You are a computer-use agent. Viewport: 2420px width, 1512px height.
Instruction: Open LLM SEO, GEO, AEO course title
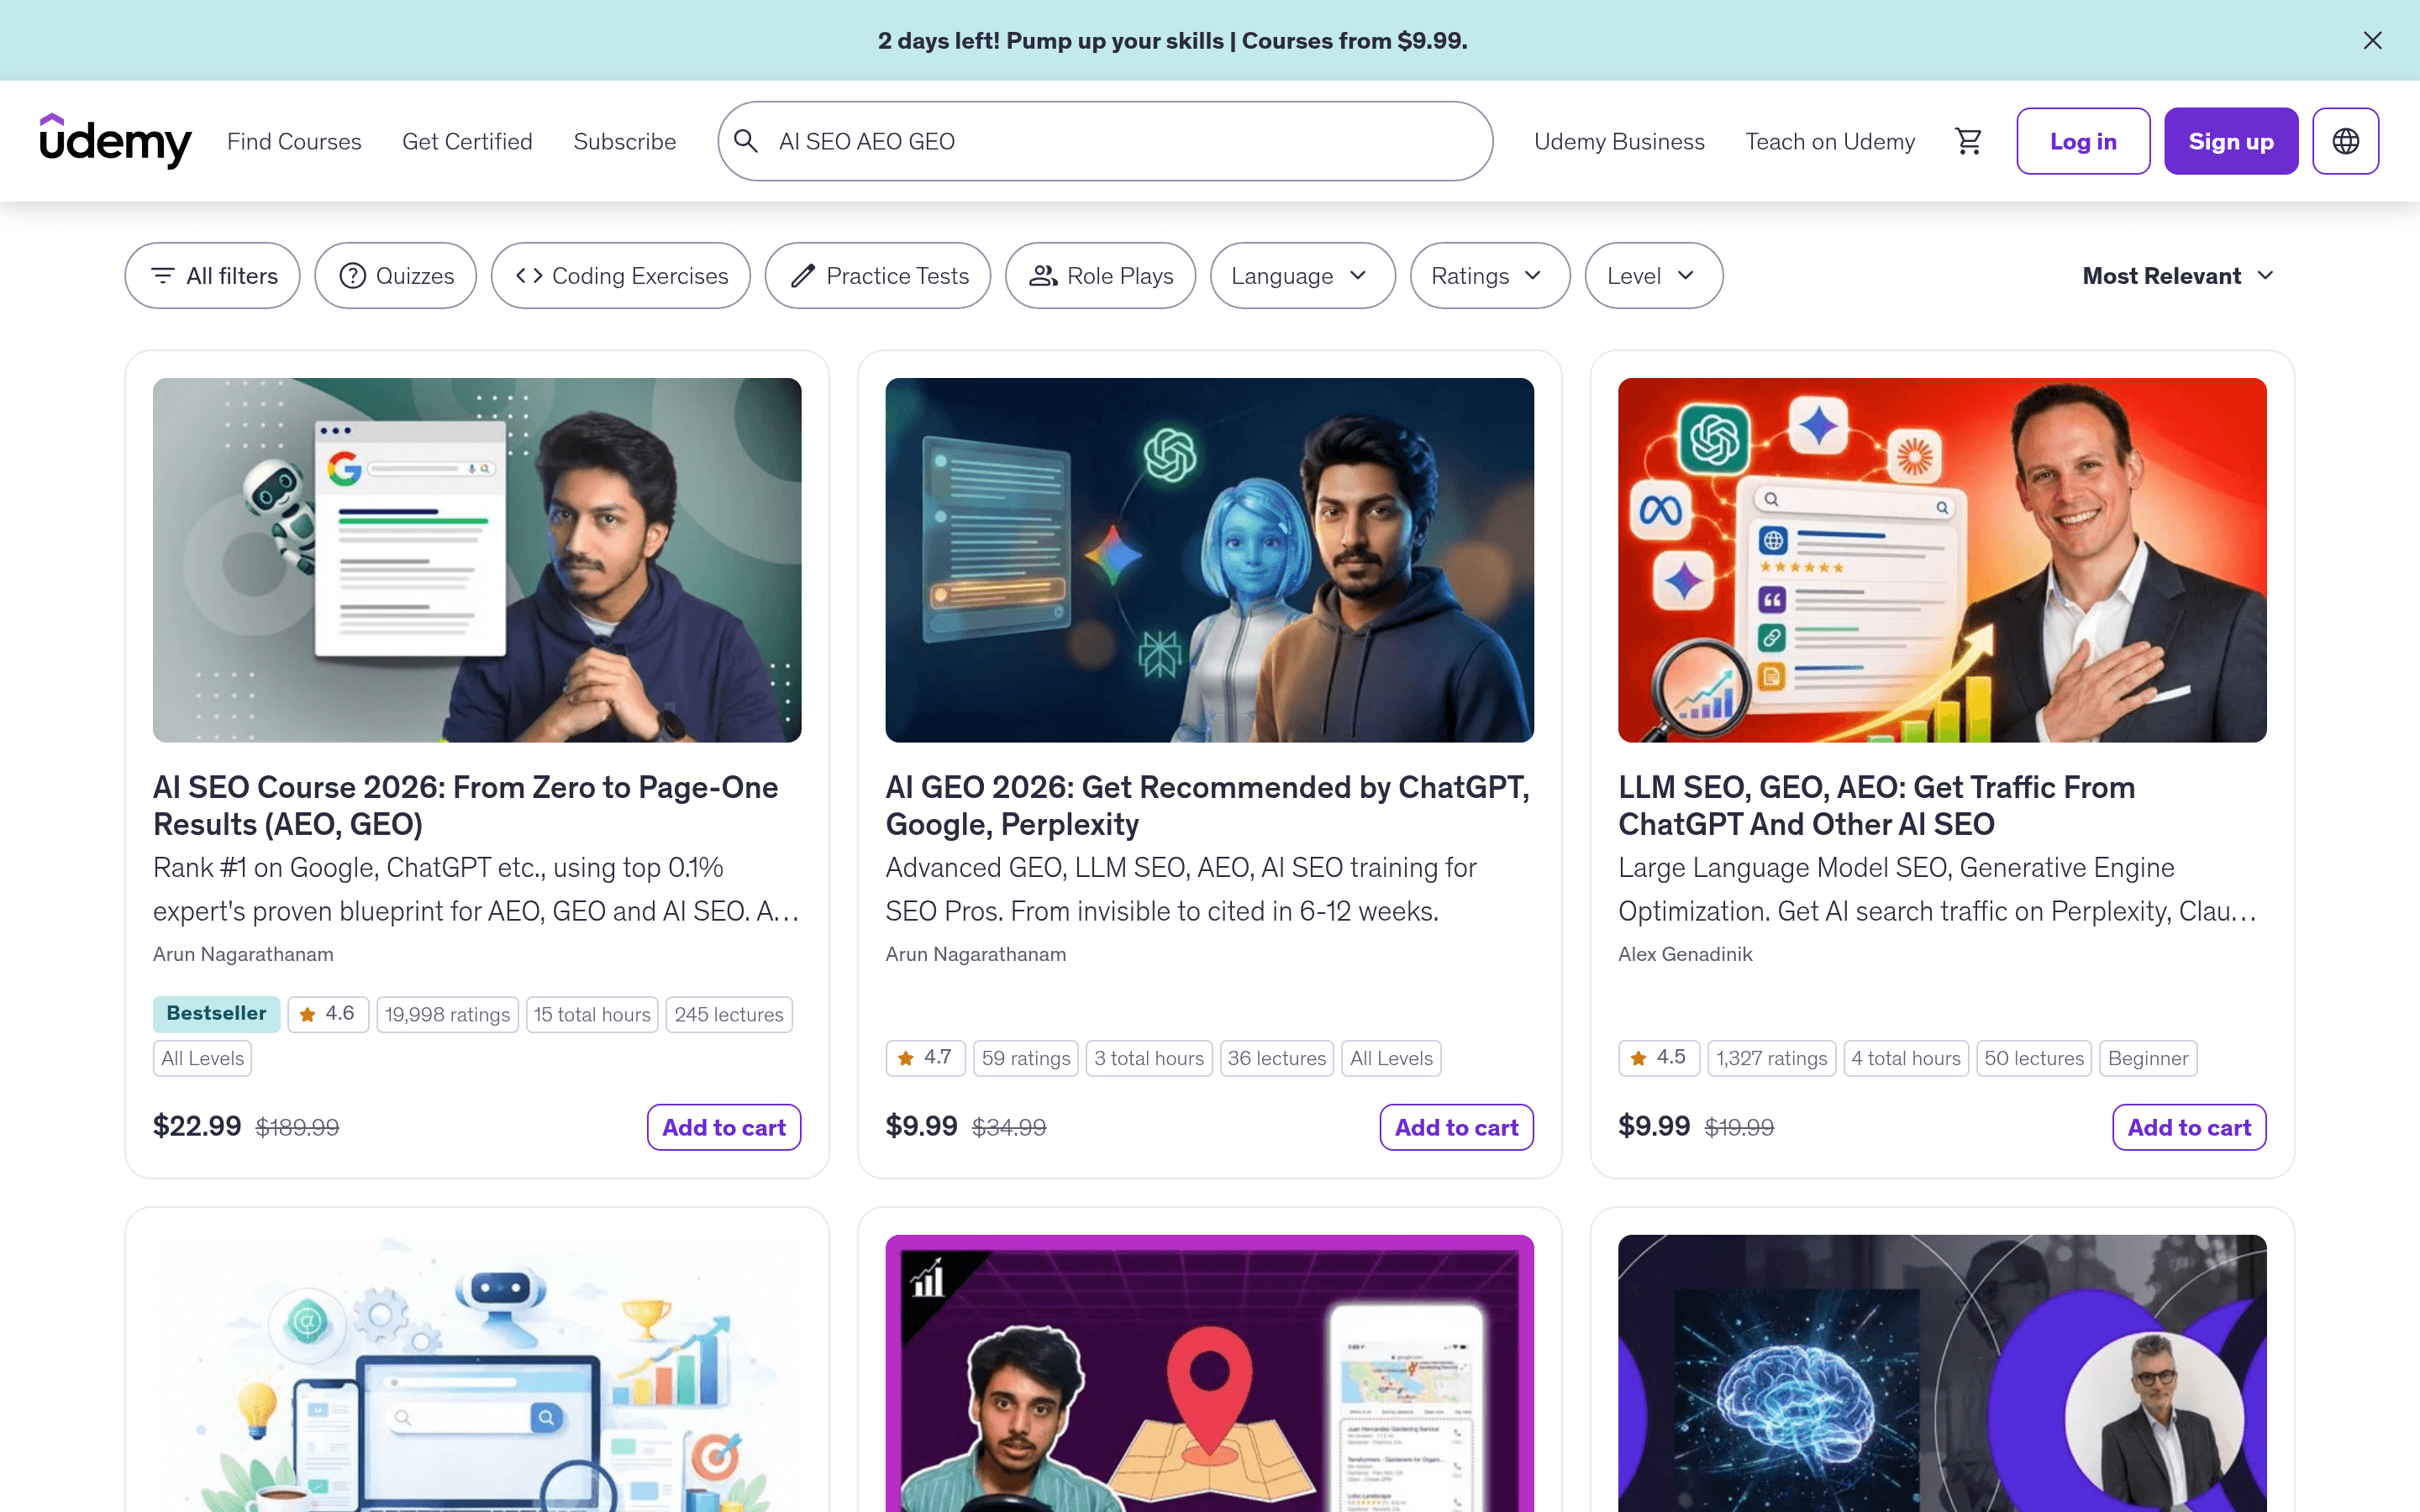(x=1876, y=805)
